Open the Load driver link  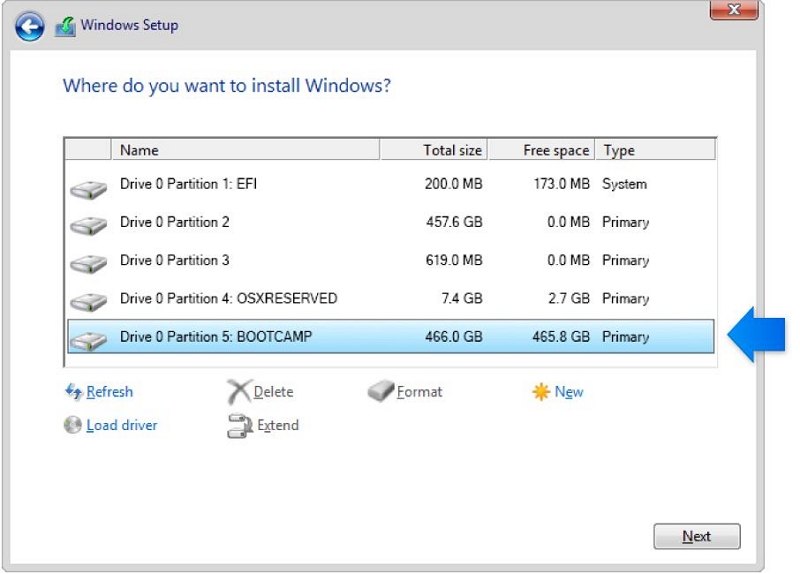tap(122, 425)
